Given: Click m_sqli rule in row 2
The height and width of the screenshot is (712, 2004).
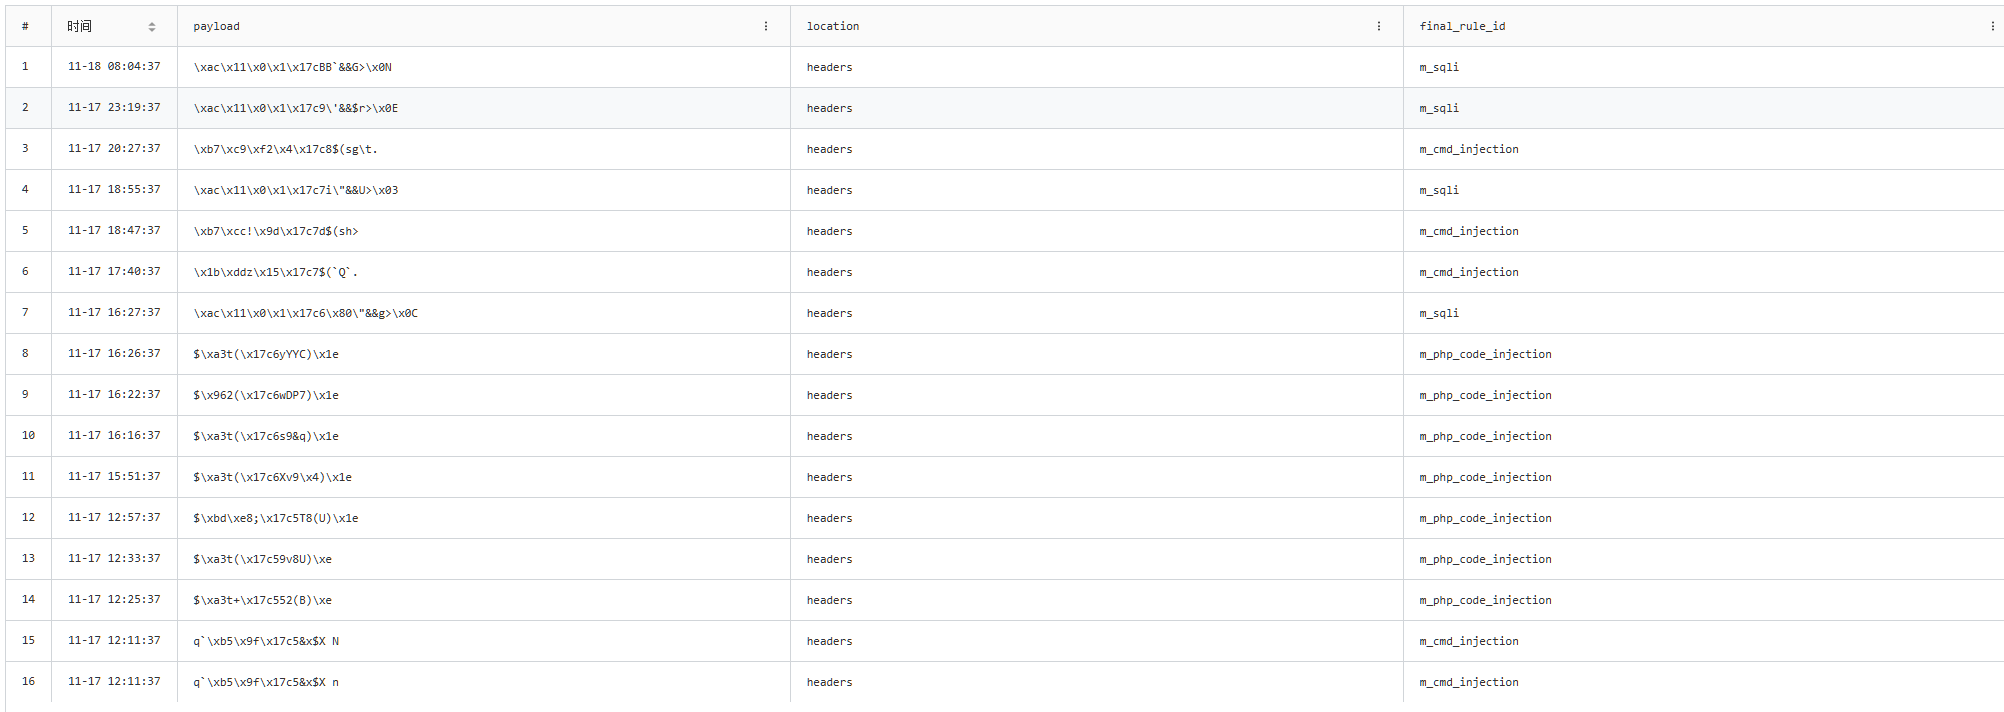Looking at the screenshot, I should coord(1438,108).
